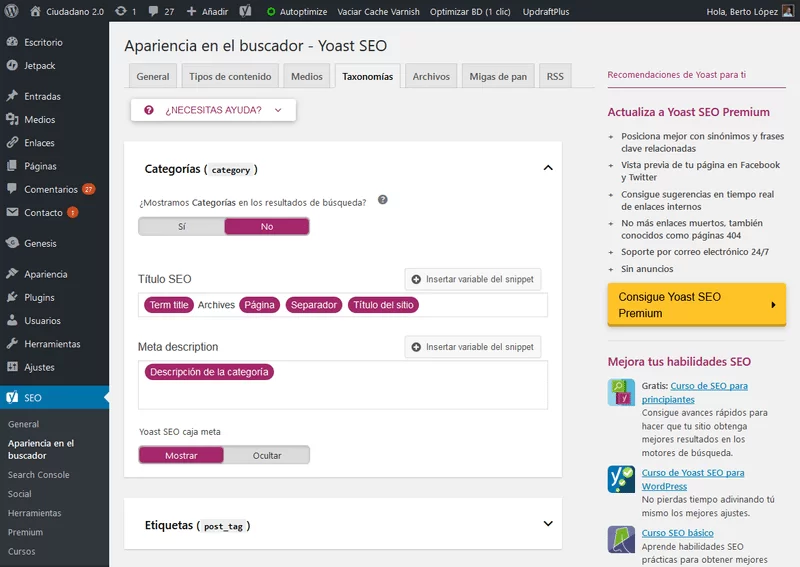The image size is (800, 567).
Task: Click the Comentarios speech bubble icon
Action: 12,189
